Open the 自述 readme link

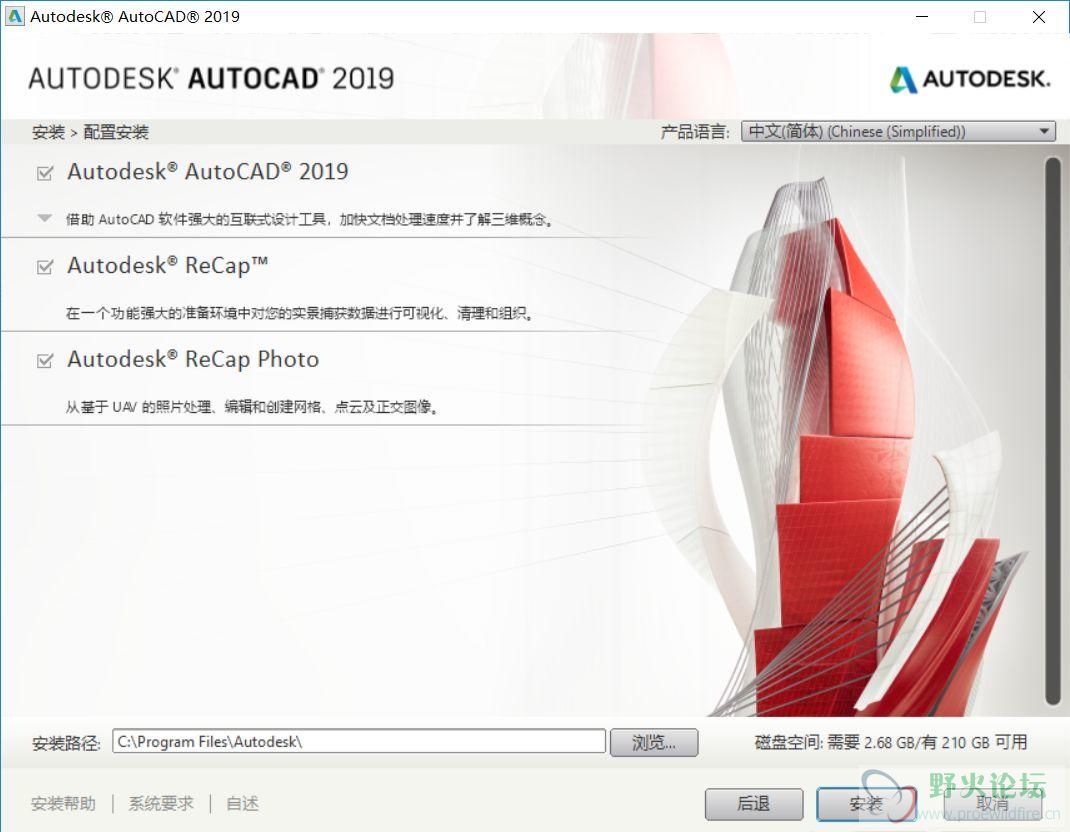(x=242, y=803)
